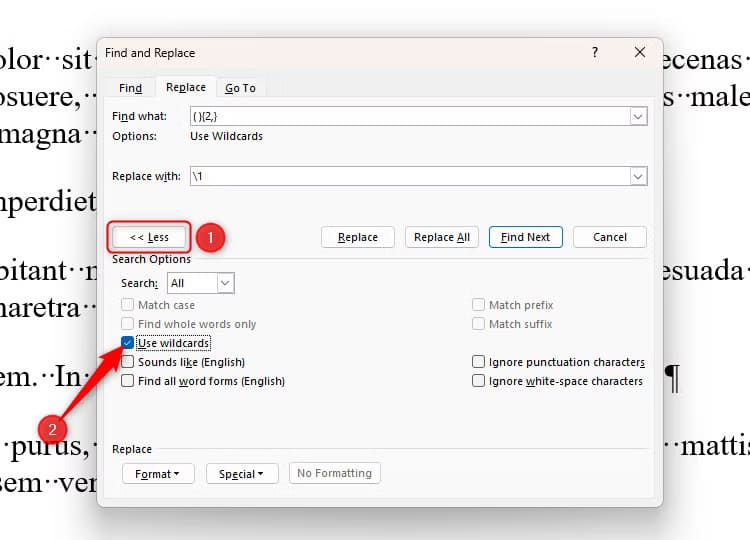Click the No Formatting button
Screen dimensions: 750x540
click(334, 473)
